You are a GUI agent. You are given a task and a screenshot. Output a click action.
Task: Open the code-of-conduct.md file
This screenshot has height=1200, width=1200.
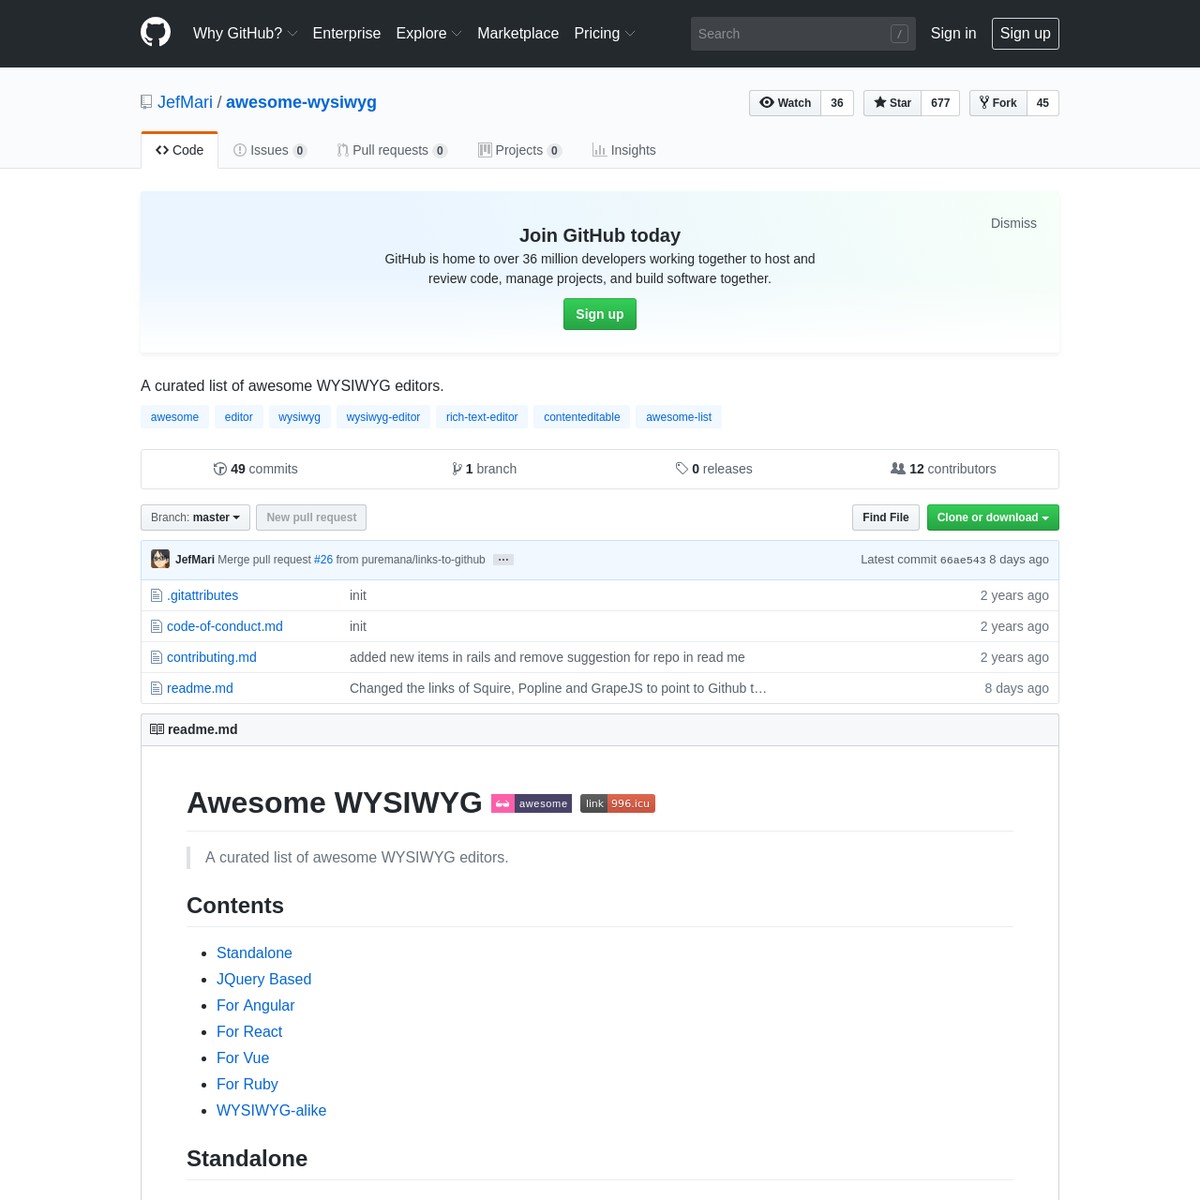click(225, 626)
